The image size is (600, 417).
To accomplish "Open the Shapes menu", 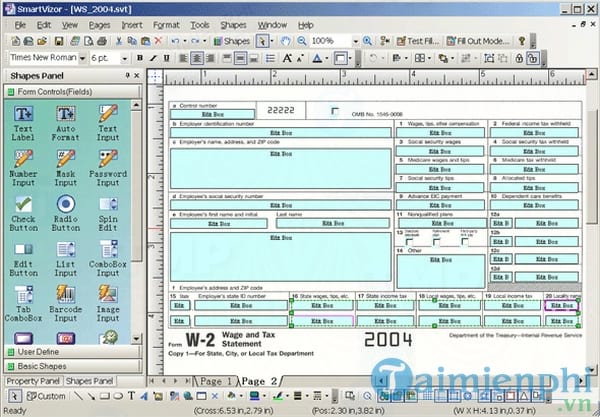I will (x=233, y=25).
